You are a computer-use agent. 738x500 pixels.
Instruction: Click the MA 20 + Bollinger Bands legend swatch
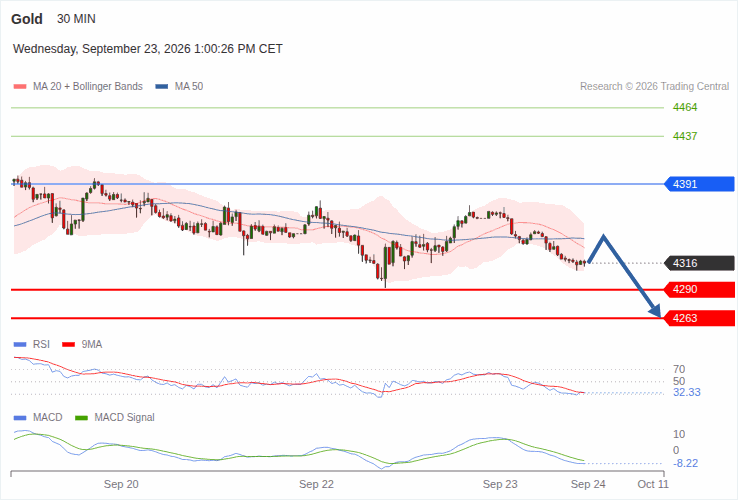(x=20, y=87)
